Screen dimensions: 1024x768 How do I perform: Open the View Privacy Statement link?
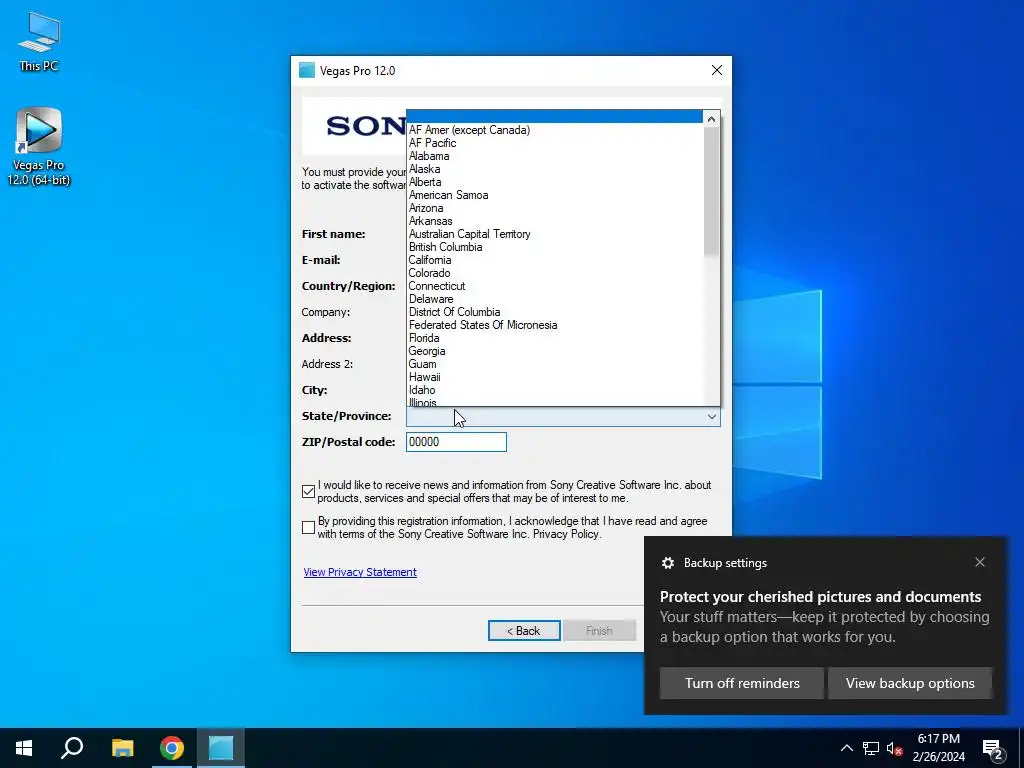tap(360, 572)
